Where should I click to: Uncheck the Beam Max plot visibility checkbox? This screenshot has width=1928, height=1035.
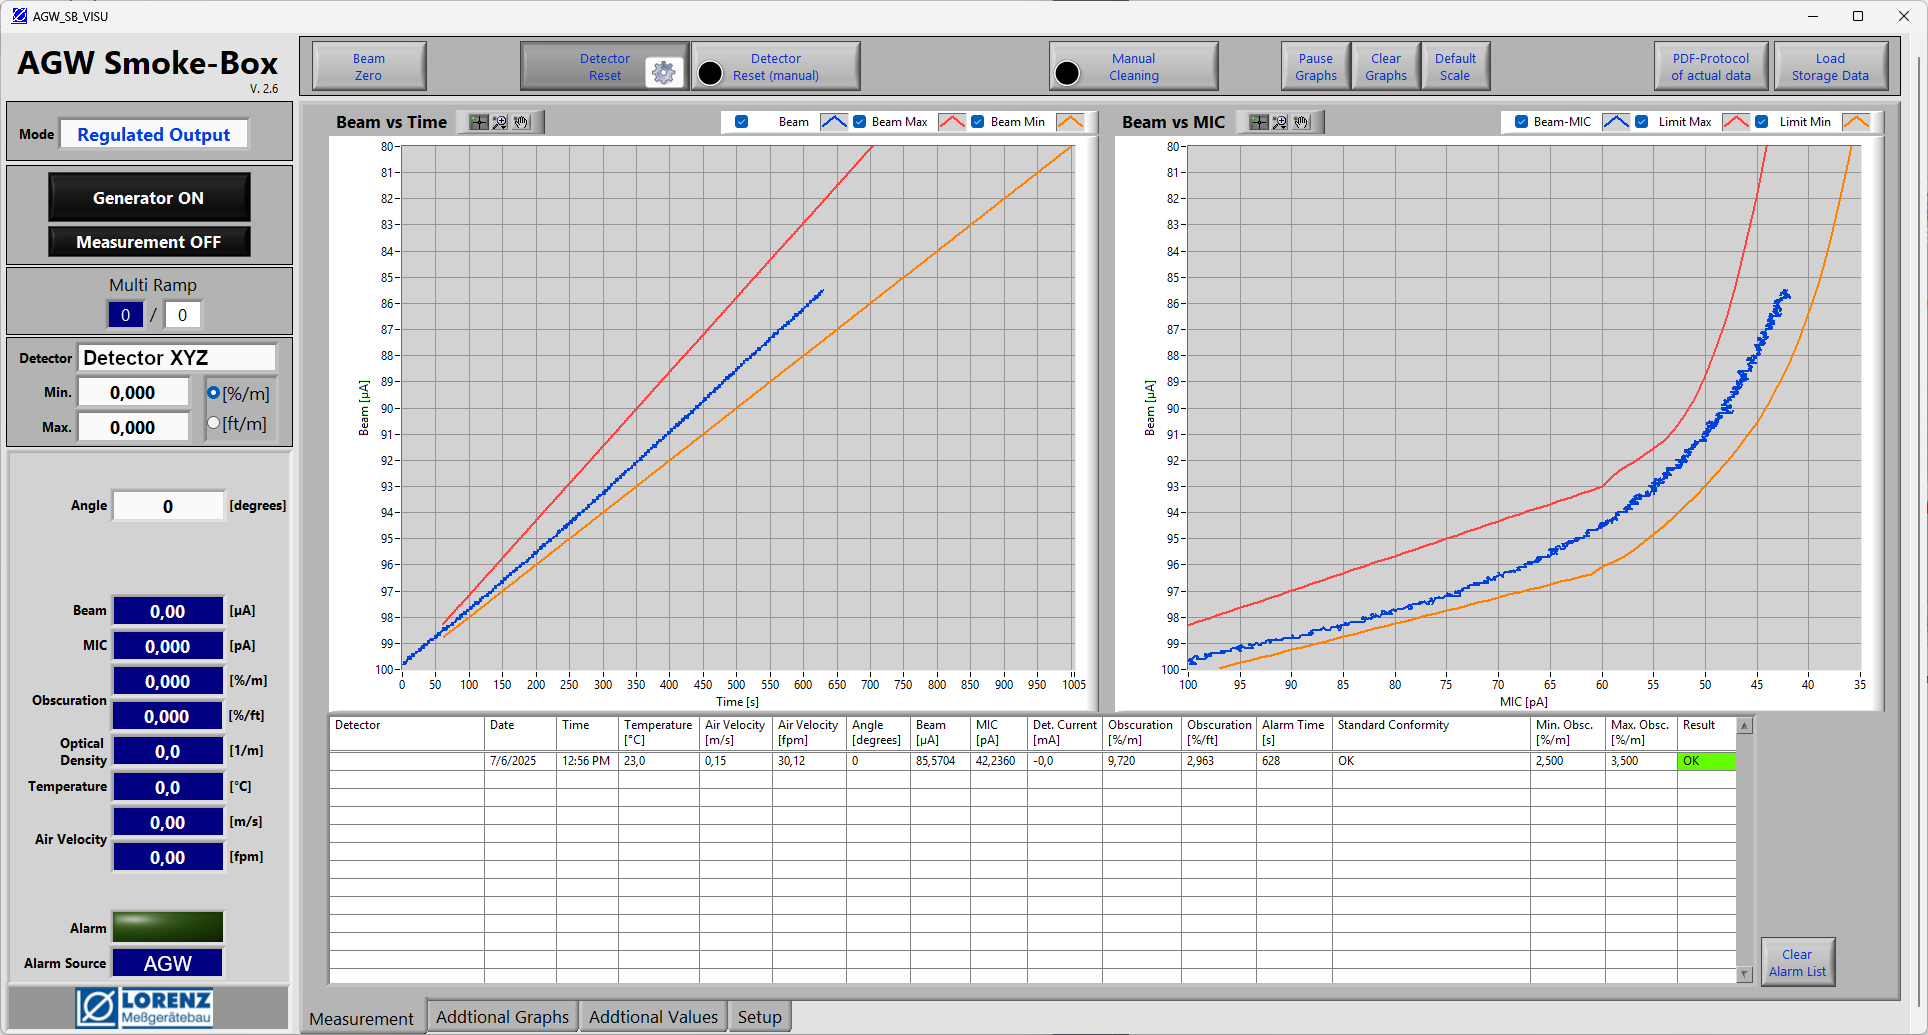(860, 122)
